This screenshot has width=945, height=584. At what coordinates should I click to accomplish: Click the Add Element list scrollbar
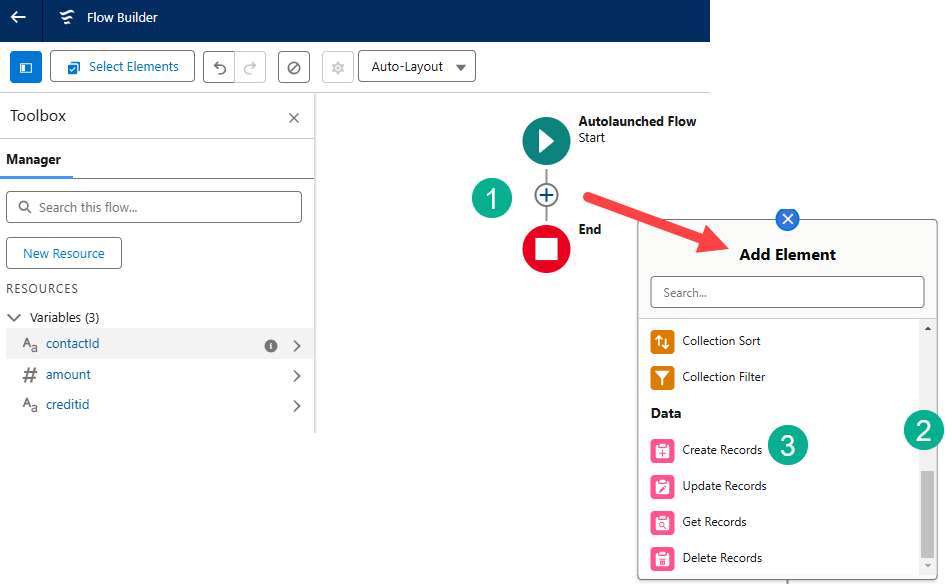pyautogui.click(x=927, y=512)
